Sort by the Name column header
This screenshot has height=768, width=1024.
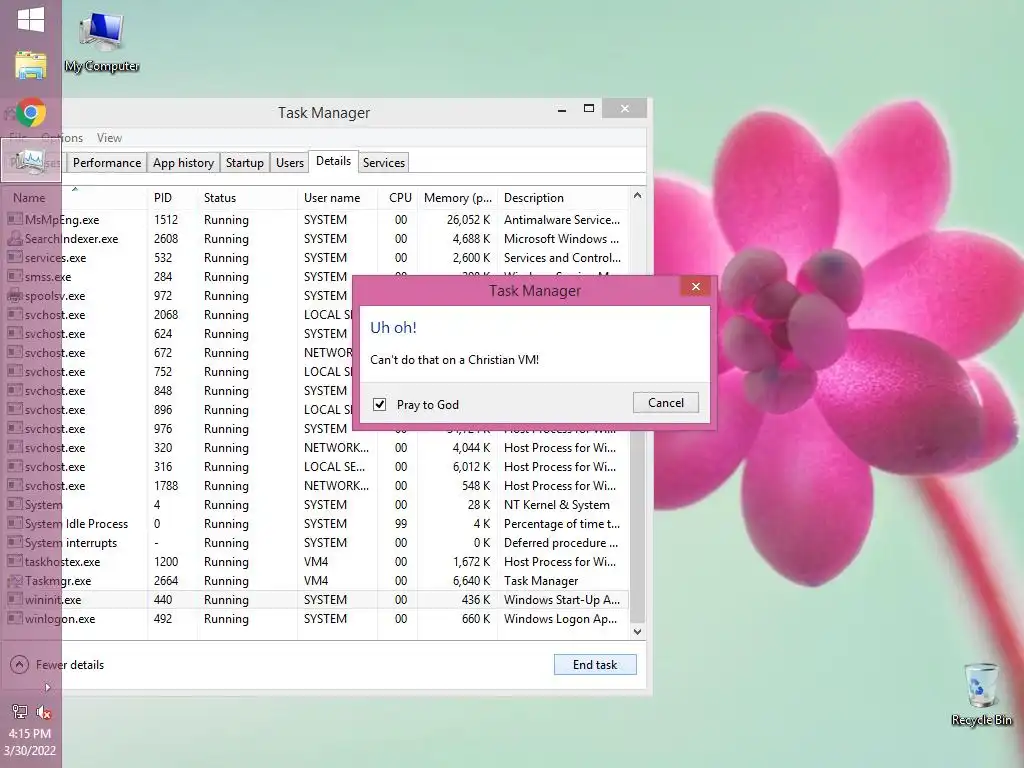point(77,198)
